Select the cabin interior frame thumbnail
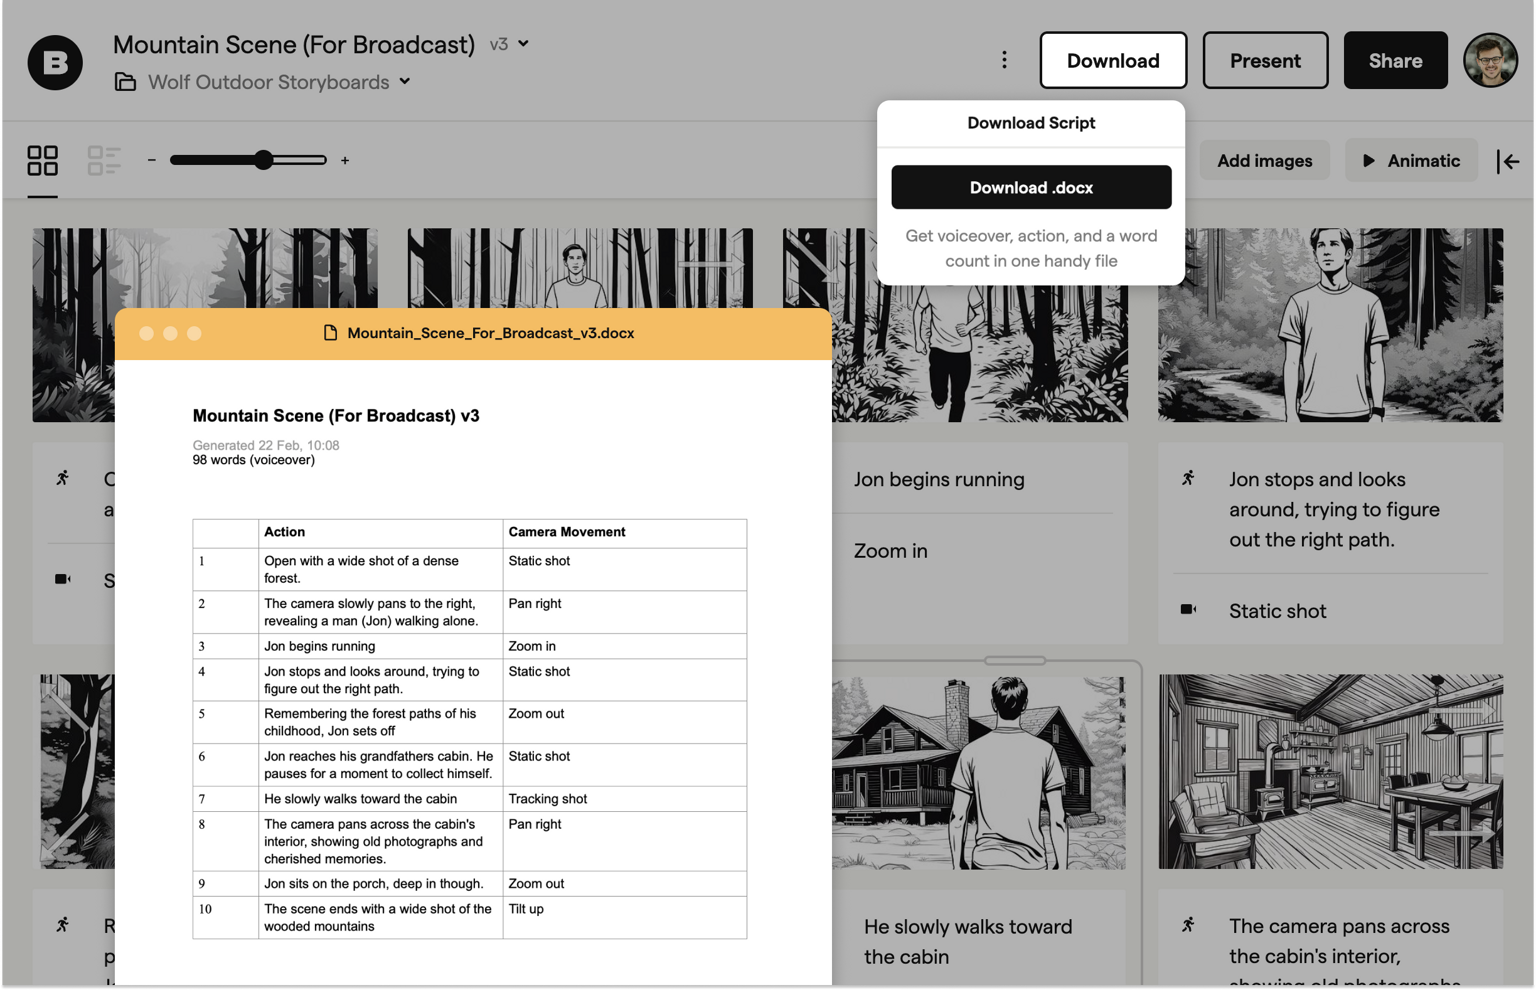 click(1329, 771)
